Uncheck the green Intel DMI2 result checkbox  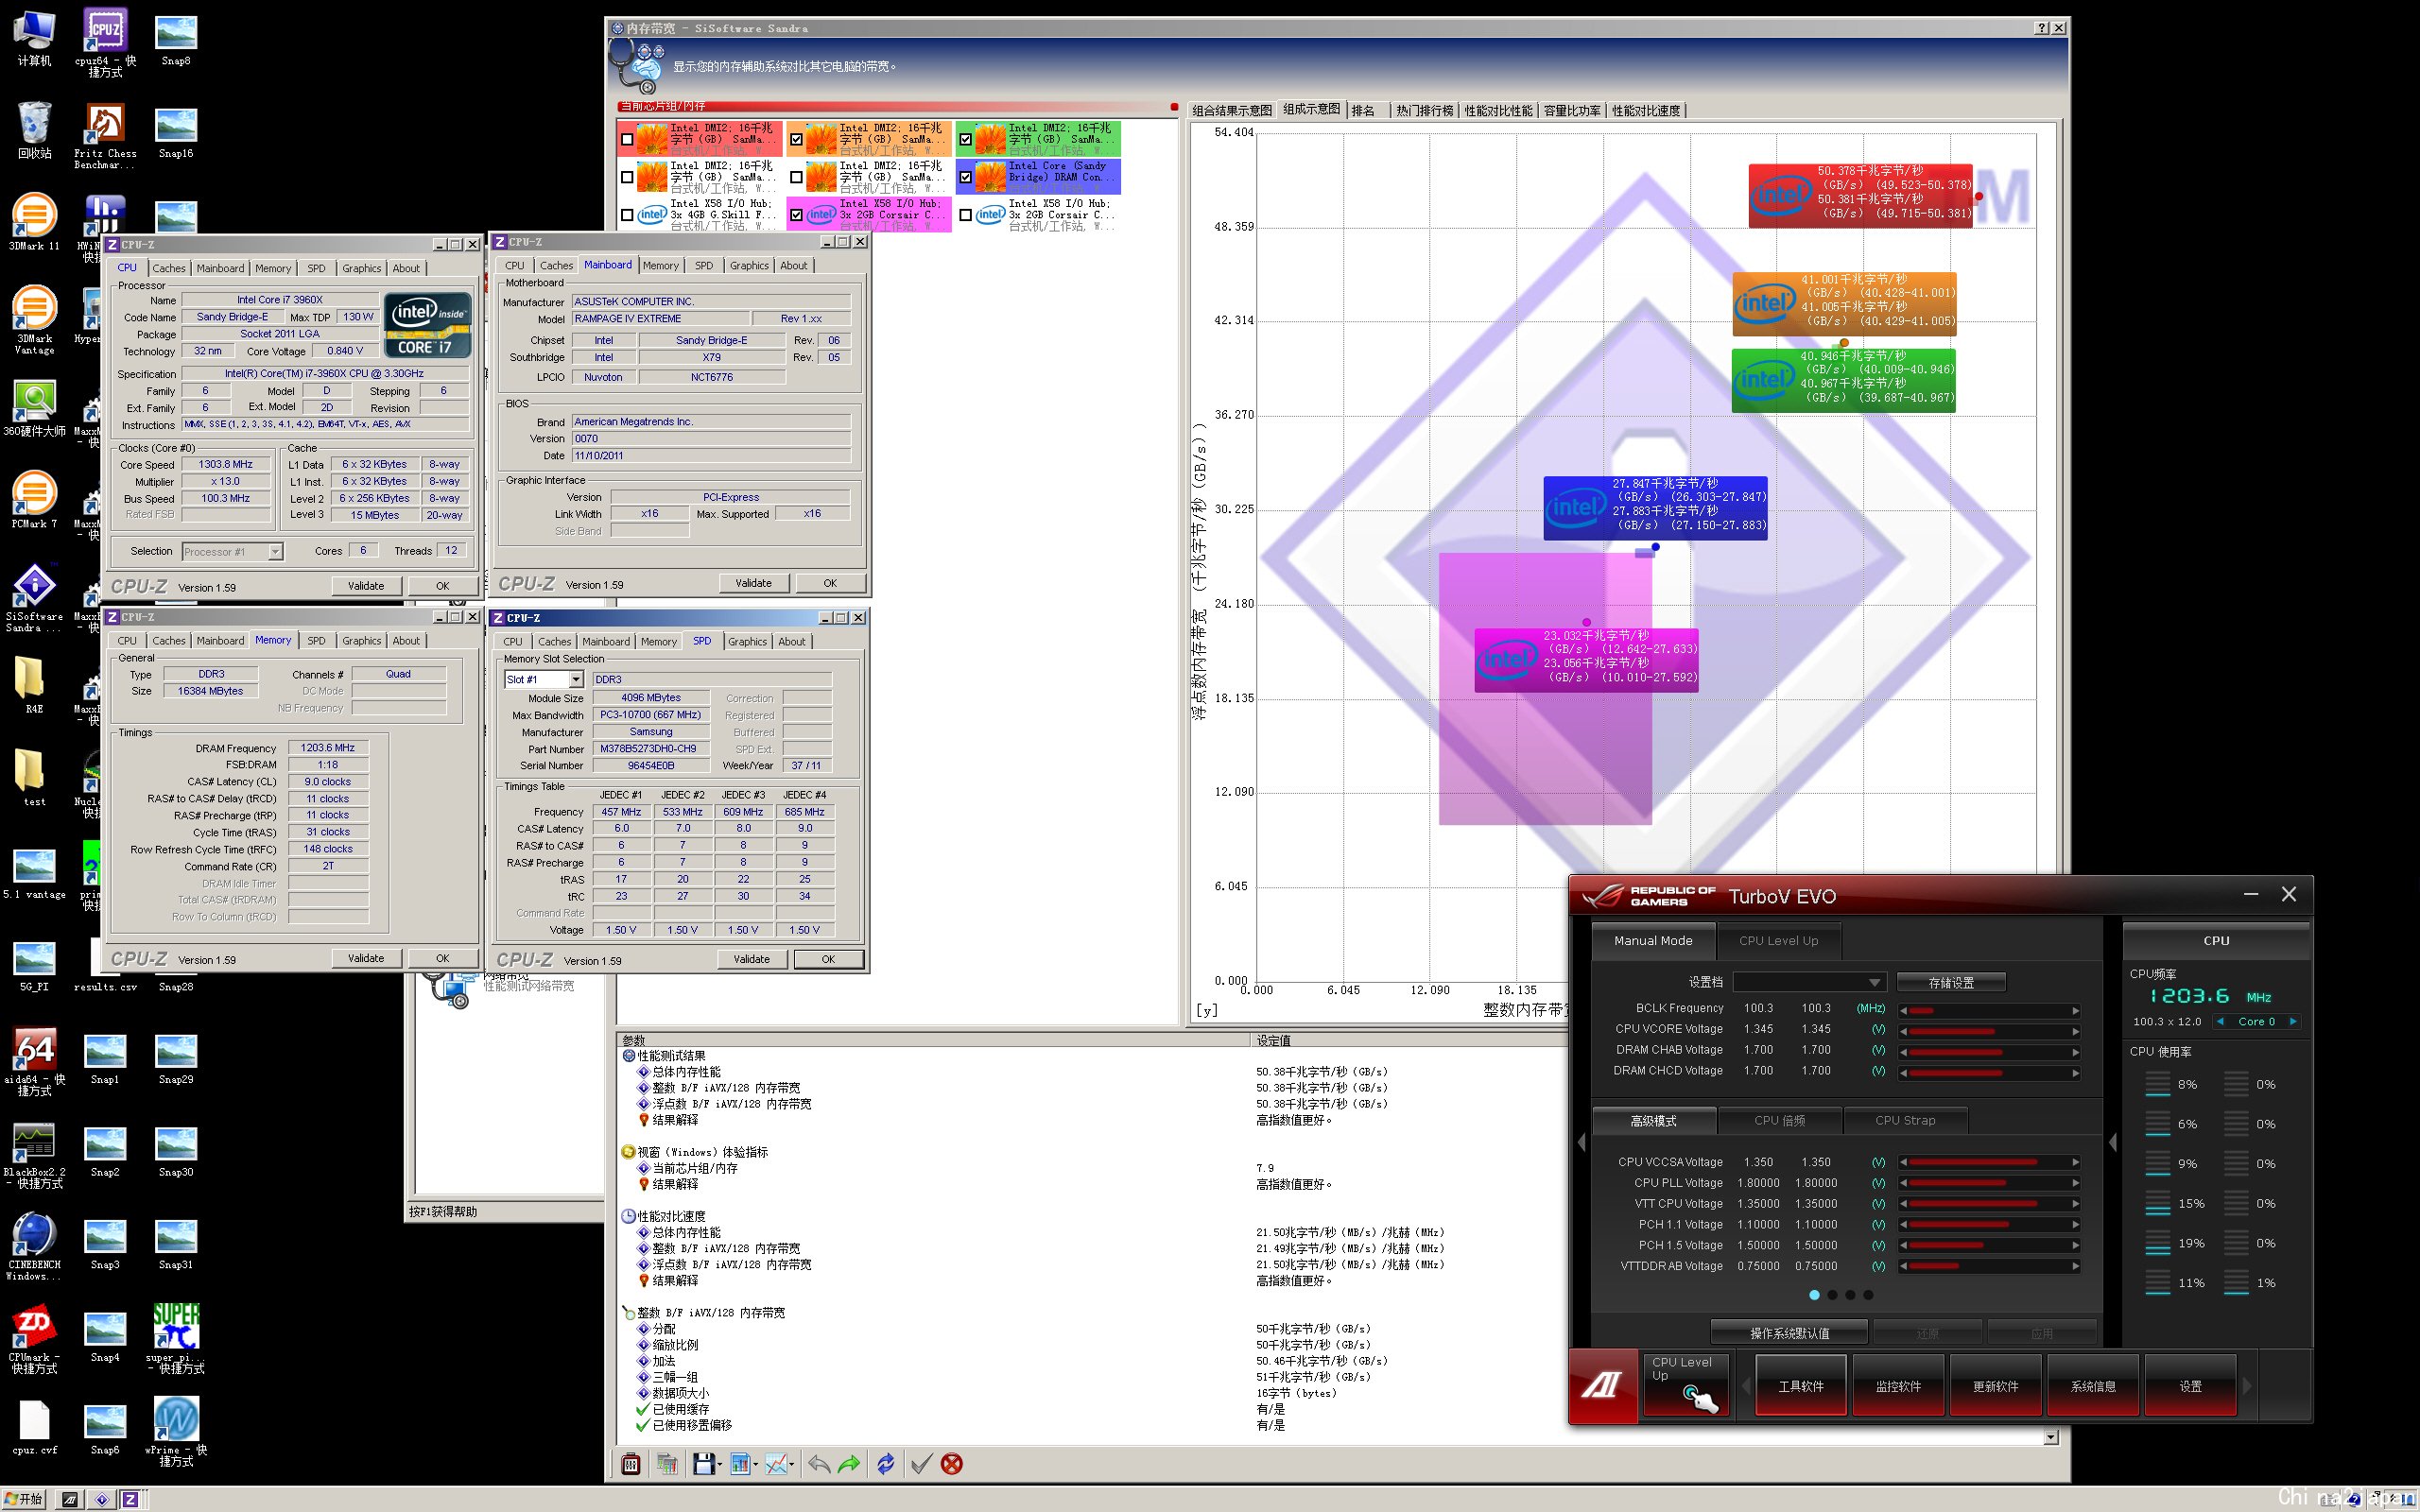[x=965, y=140]
